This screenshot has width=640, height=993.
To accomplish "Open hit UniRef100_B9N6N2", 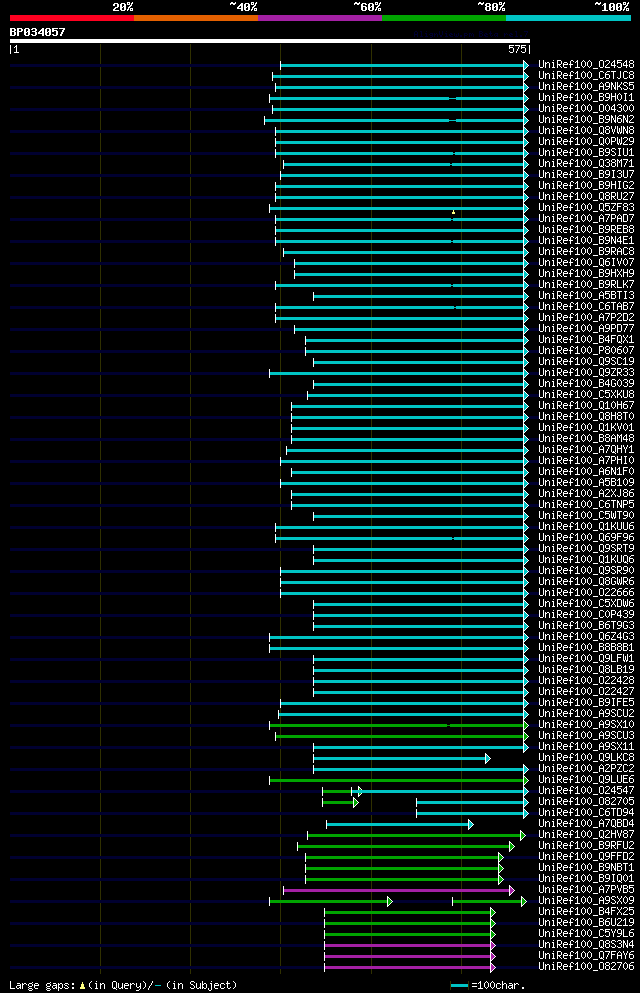I will (x=586, y=120).
